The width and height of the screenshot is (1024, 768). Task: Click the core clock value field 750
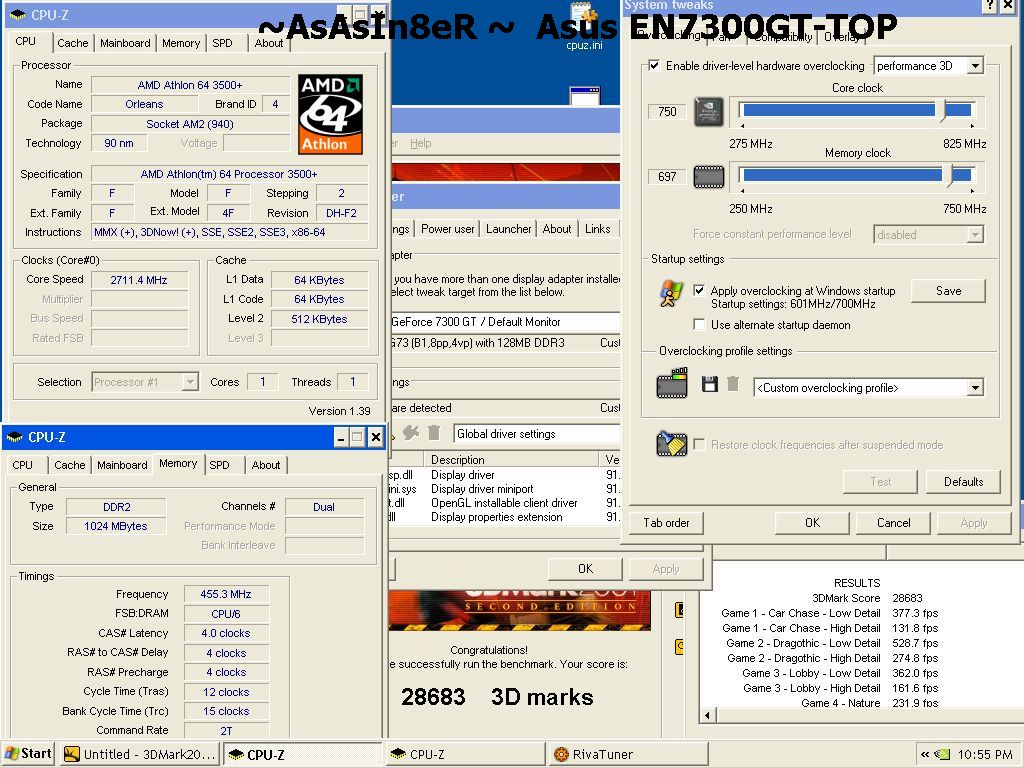667,112
